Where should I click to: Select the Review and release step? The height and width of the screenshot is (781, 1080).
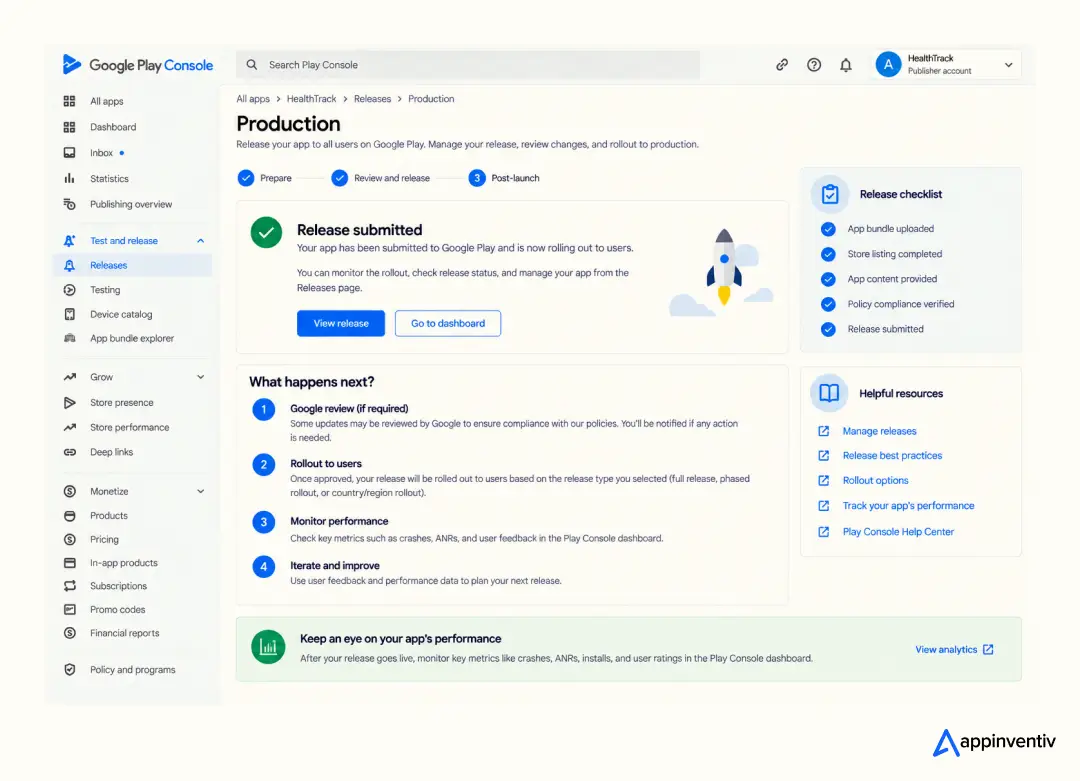(x=381, y=178)
